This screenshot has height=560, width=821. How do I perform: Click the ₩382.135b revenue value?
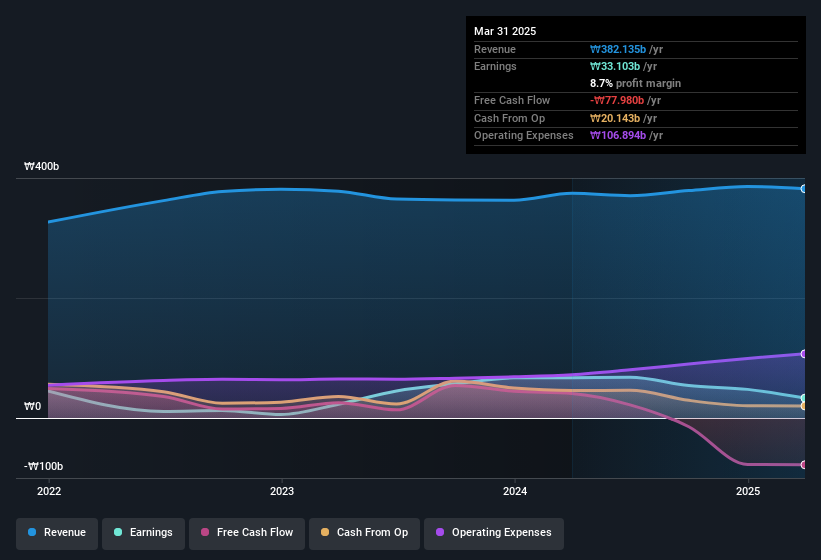click(x=618, y=49)
